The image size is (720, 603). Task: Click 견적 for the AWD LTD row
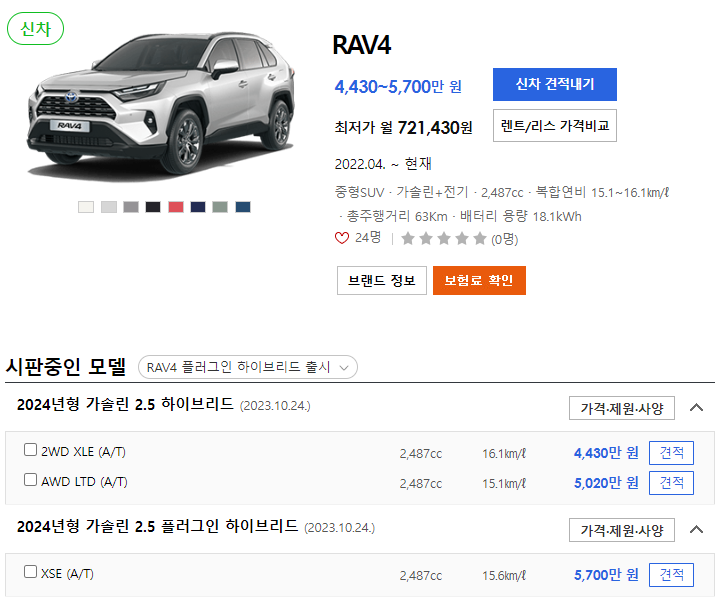coord(671,483)
